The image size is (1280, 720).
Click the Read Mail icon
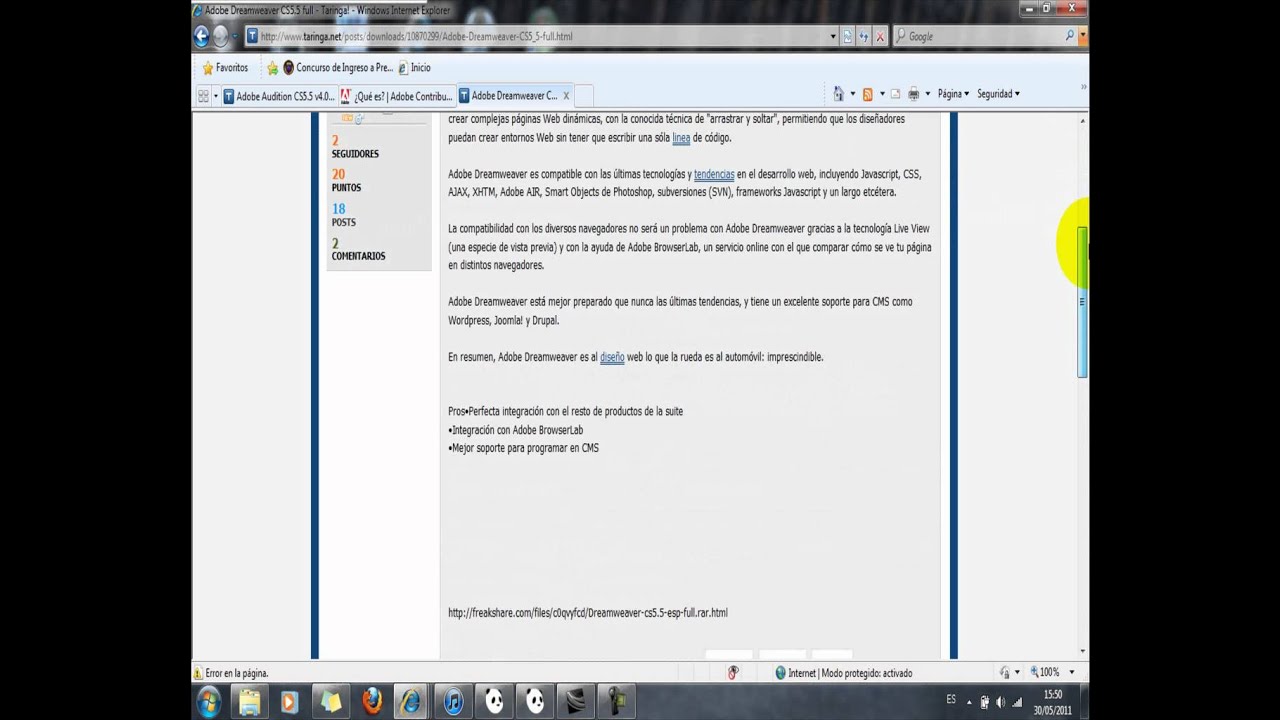(x=895, y=94)
